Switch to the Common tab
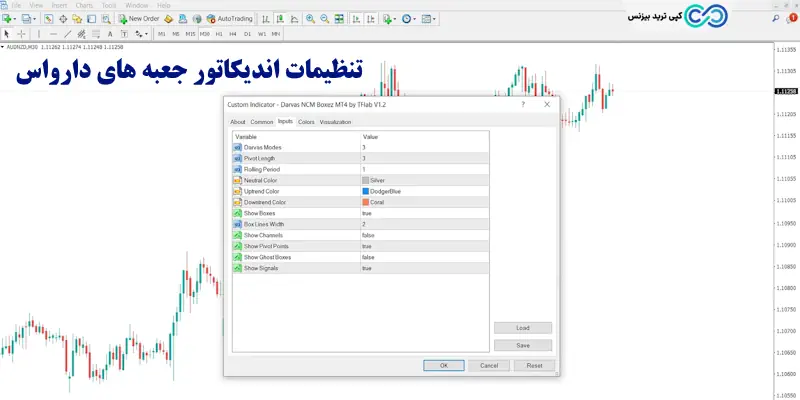Viewport: 800px width, 400px height. (x=262, y=122)
